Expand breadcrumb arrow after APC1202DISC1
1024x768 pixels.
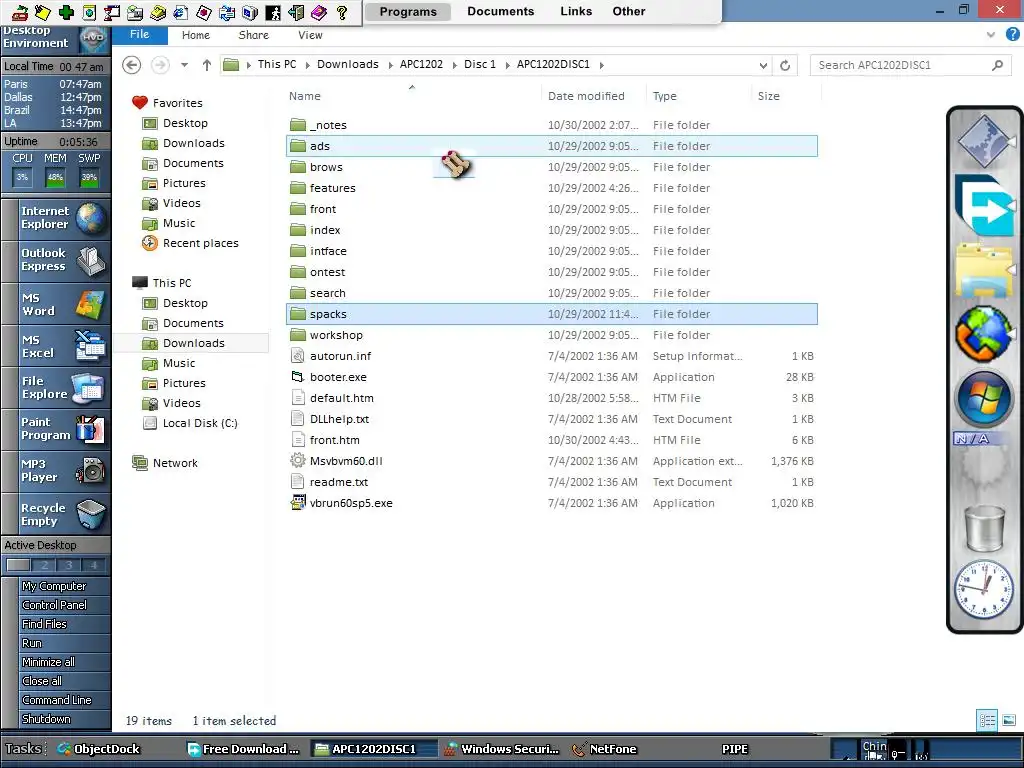(x=601, y=65)
